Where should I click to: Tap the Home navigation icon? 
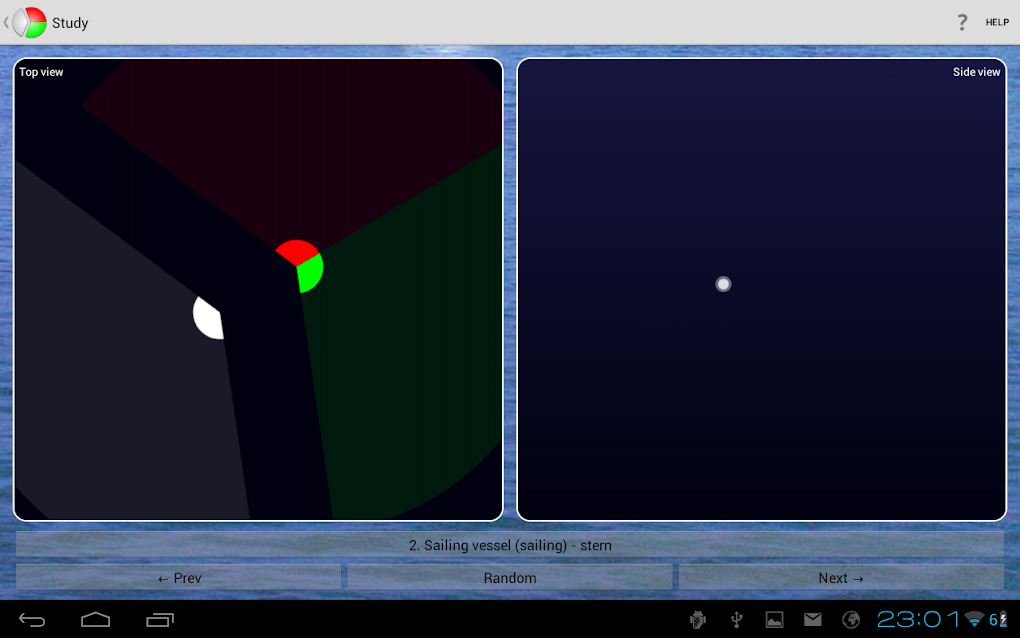tap(95, 619)
